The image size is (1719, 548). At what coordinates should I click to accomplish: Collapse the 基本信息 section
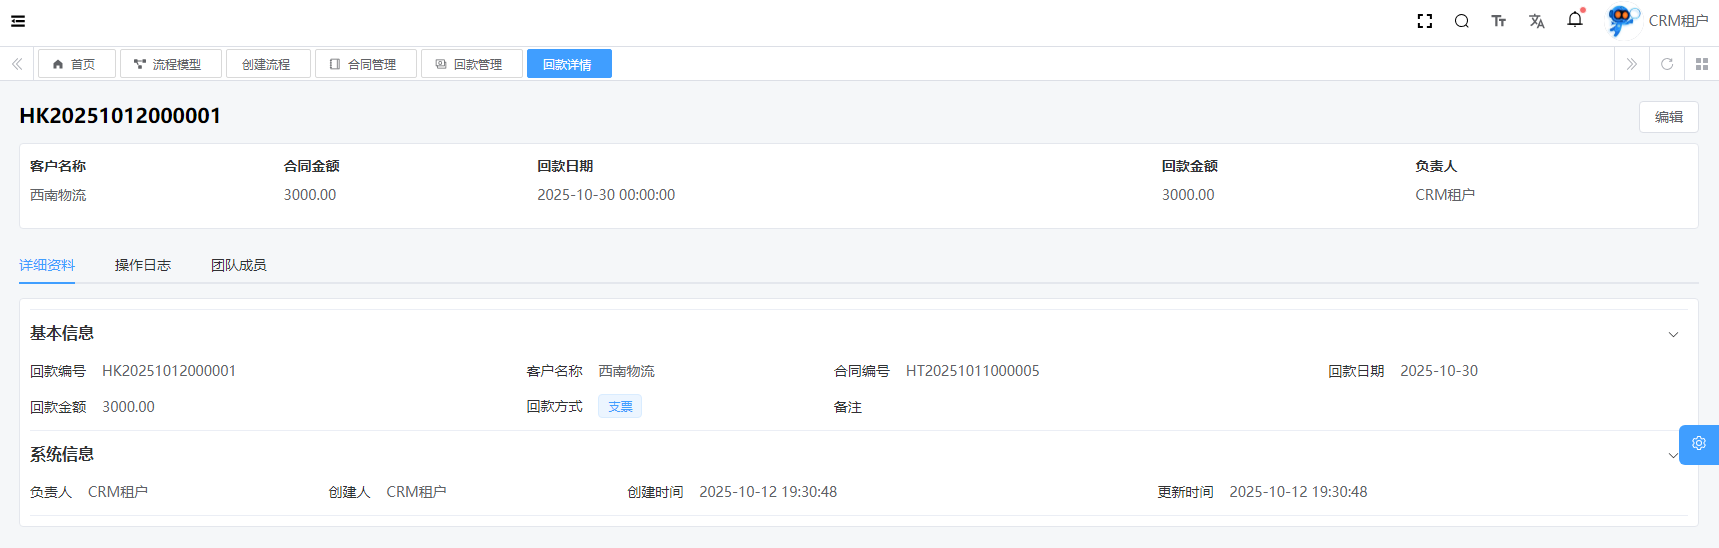pos(1673,335)
